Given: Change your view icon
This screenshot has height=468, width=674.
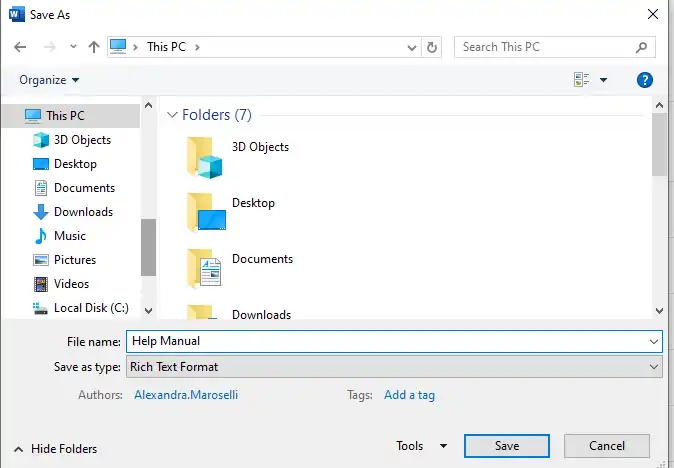Looking at the screenshot, I should tap(582, 80).
